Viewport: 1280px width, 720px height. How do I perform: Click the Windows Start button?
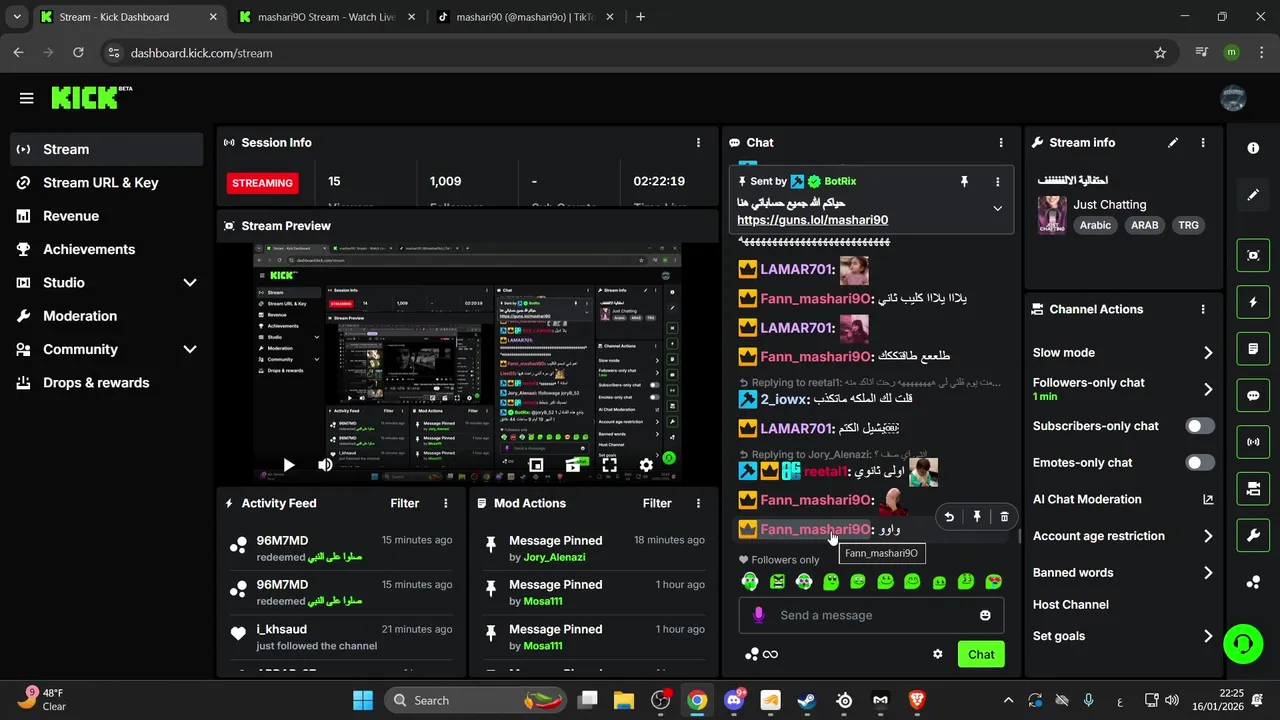click(x=363, y=700)
